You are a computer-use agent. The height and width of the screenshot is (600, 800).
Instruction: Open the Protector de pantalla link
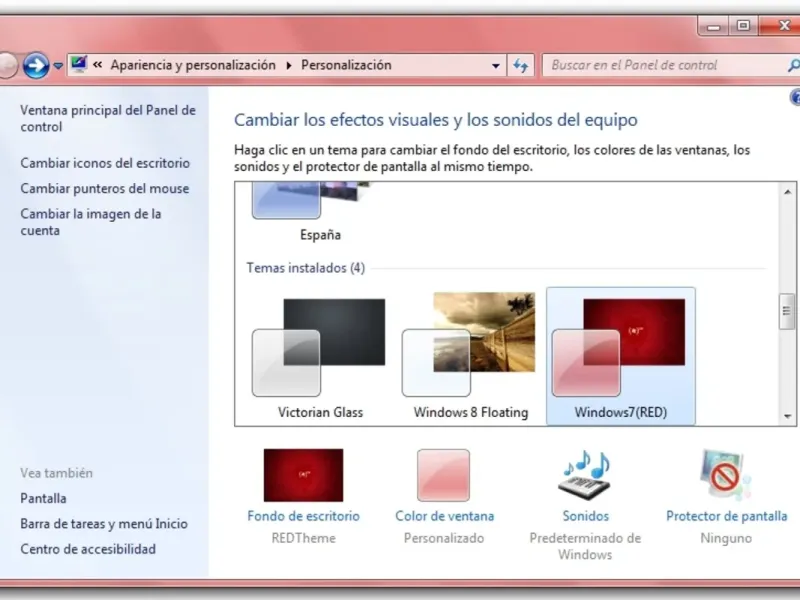(x=727, y=516)
